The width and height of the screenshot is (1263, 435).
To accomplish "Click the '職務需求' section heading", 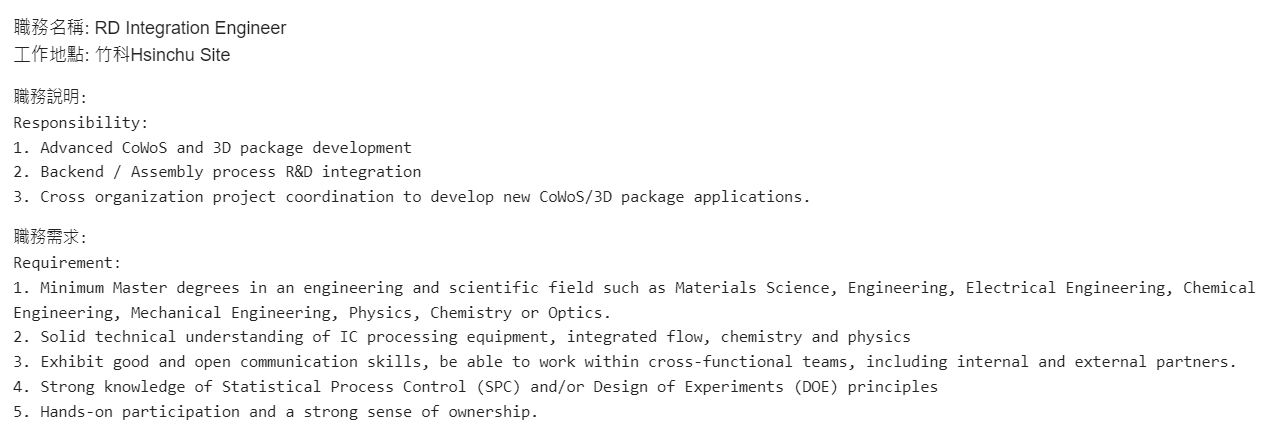I will [x=48, y=237].
